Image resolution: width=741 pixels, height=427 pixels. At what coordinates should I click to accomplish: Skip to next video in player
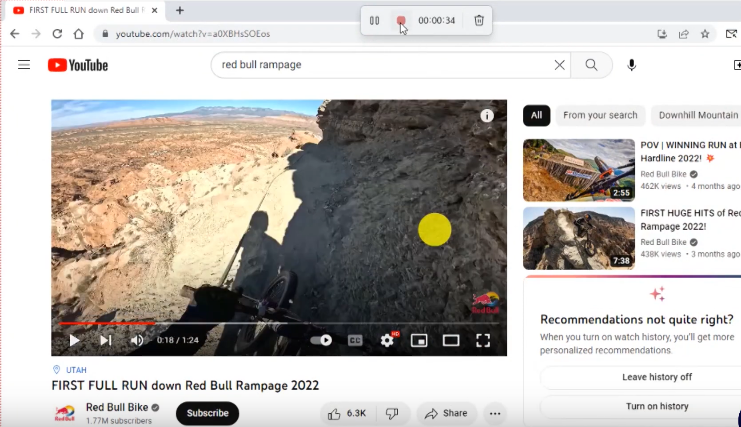(x=105, y=340)
